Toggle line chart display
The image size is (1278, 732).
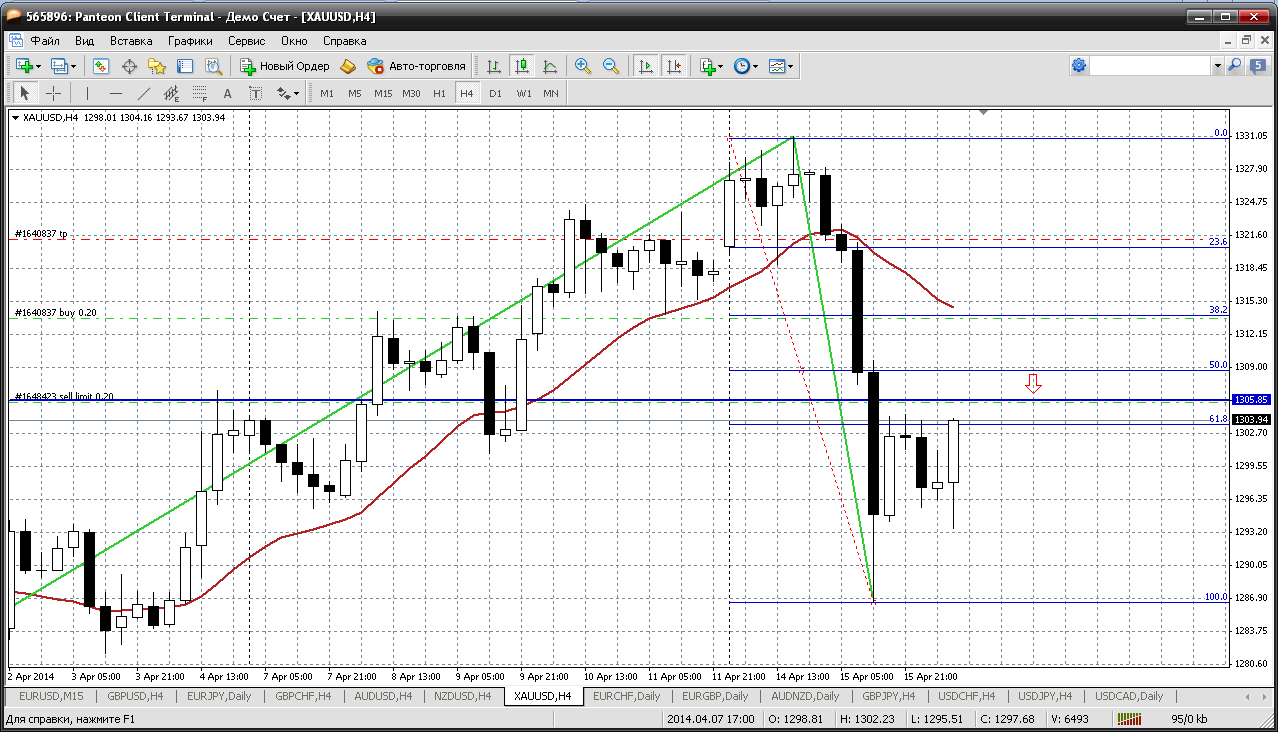coord(549,66)
